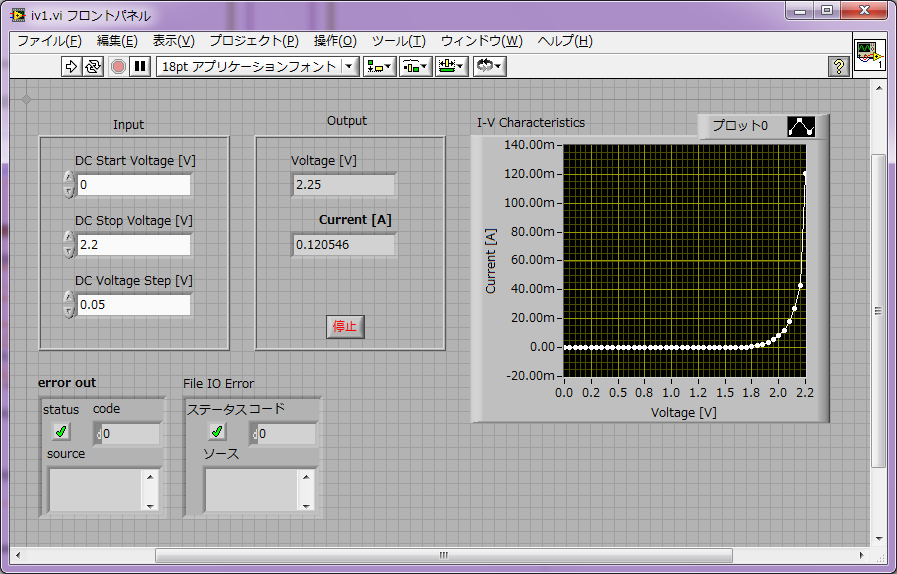Click the window's vertical scrollbar thumb
Image resolution: width=897 pixels, height=574 pixels.
point(878,311)
